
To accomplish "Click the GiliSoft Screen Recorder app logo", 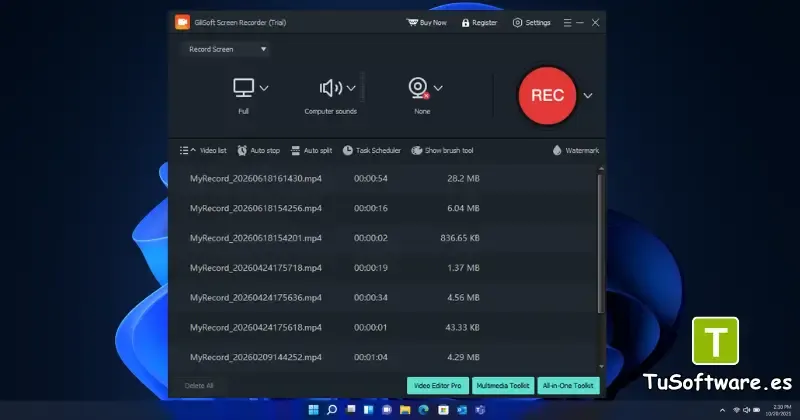I will (x=182, y=22).
